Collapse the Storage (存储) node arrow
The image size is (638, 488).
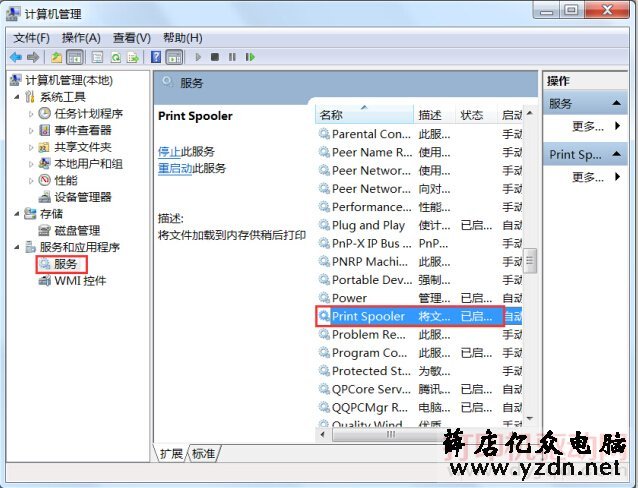(17, 214)
